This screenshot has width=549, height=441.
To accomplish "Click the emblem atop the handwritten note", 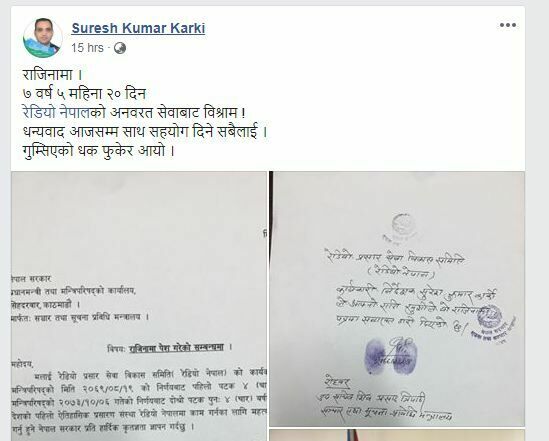I will (403, 226).
